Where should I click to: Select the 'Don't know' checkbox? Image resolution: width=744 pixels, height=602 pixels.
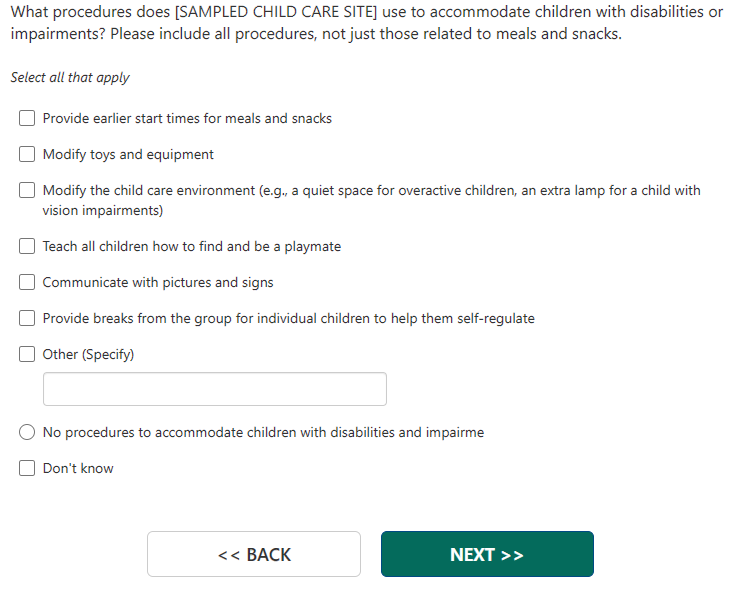28,468
